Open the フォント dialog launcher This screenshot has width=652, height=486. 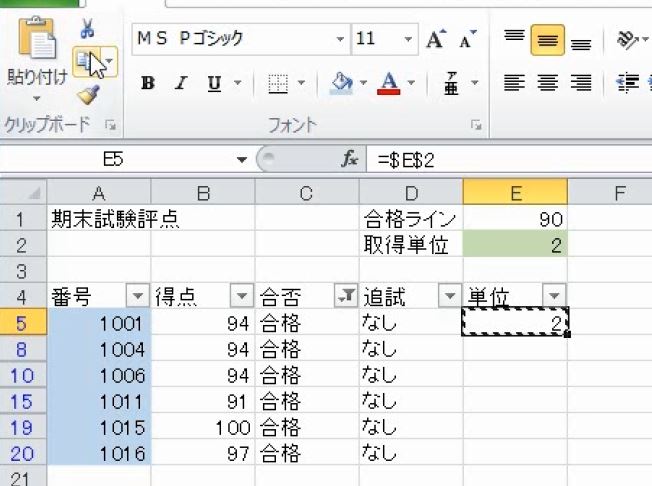coord(477,125)
